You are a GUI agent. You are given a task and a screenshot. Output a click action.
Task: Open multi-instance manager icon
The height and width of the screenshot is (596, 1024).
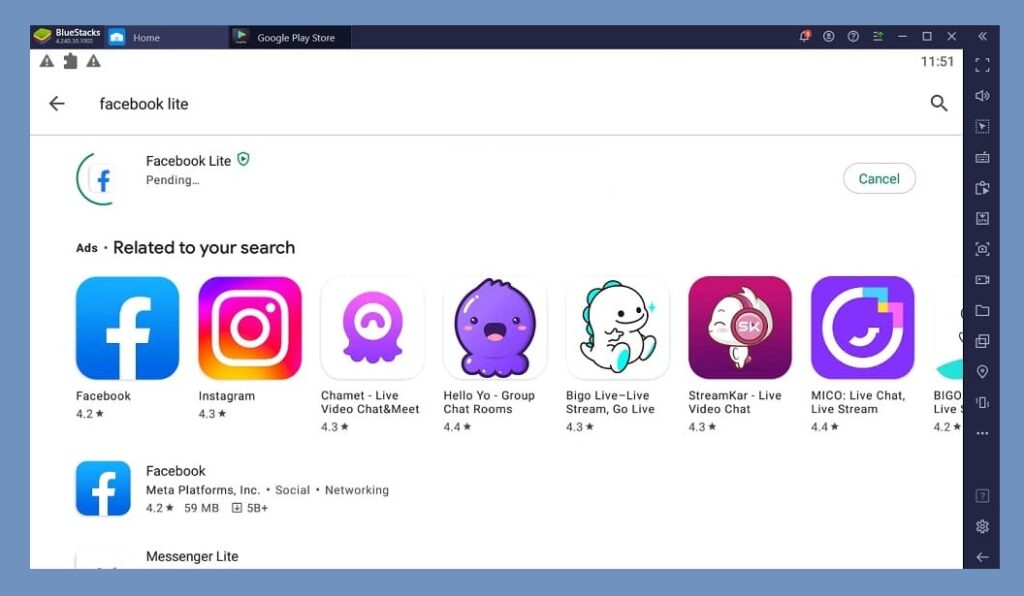(x=982, y=341)
